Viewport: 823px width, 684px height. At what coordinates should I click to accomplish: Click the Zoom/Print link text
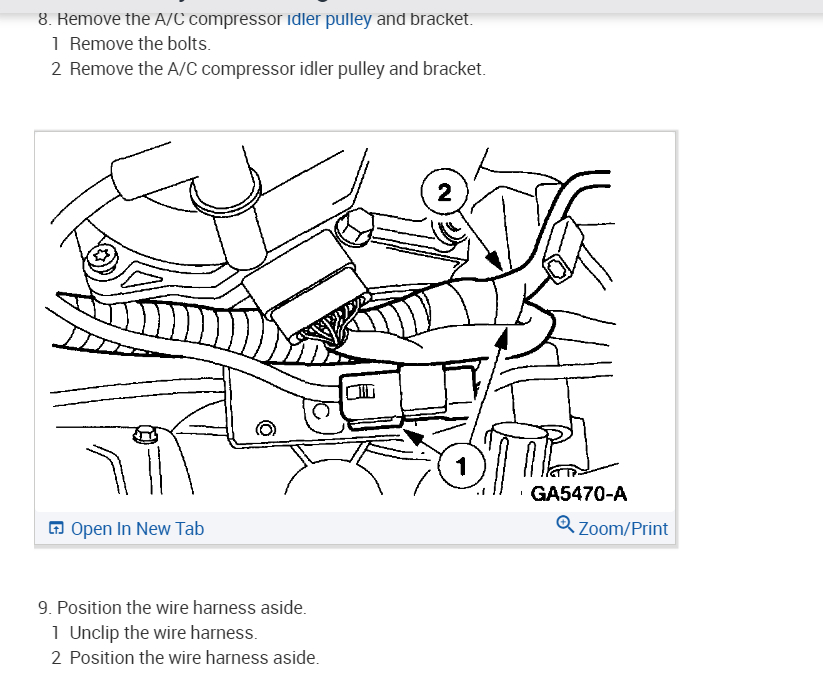tap(623, 529)
